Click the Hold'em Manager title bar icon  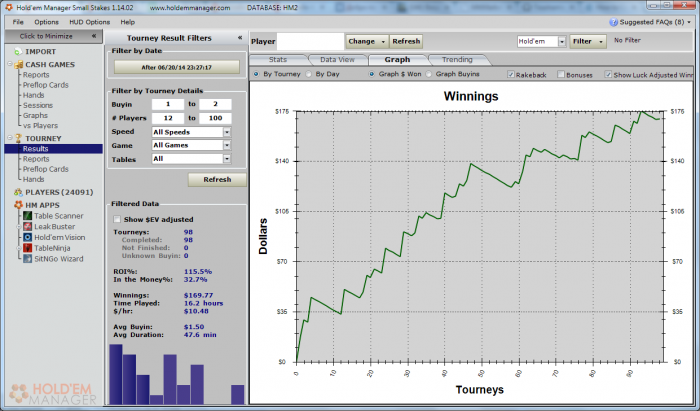pos(8,8)
